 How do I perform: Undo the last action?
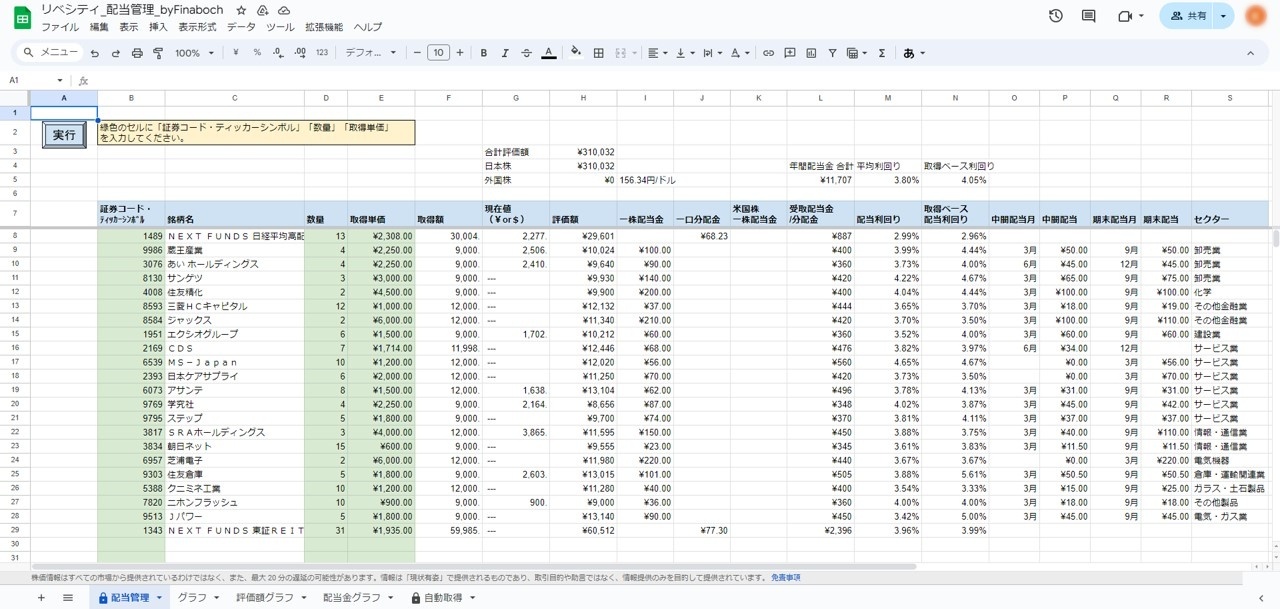click(x=95, y=53)
